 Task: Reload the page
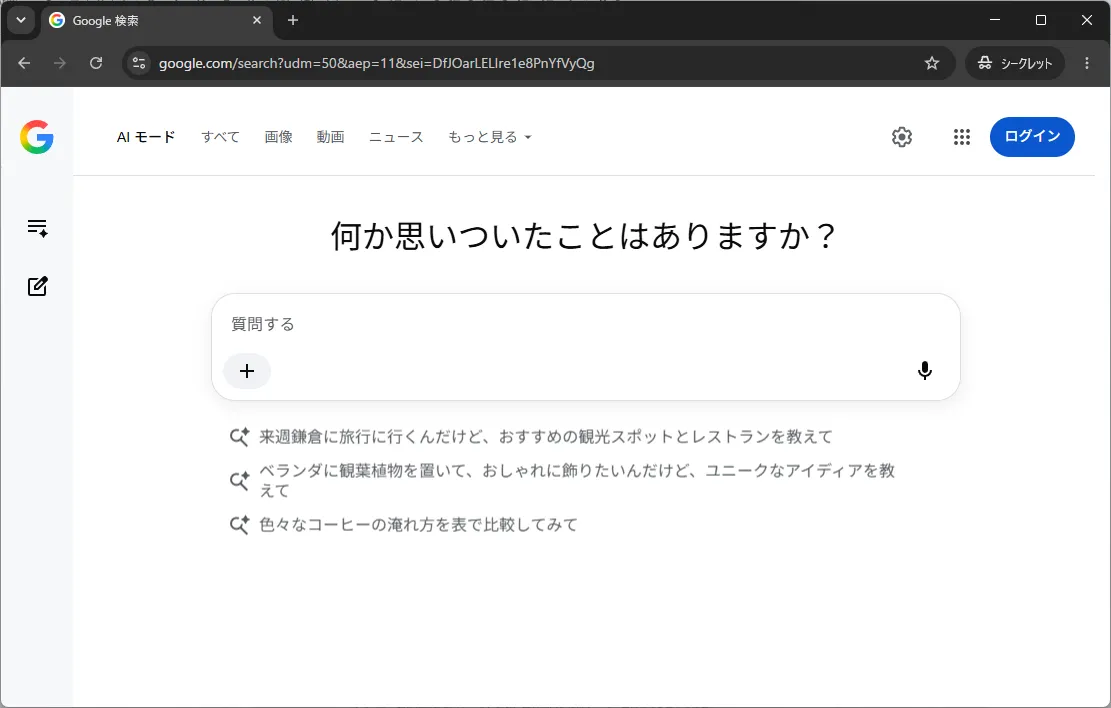pos(96,63)
